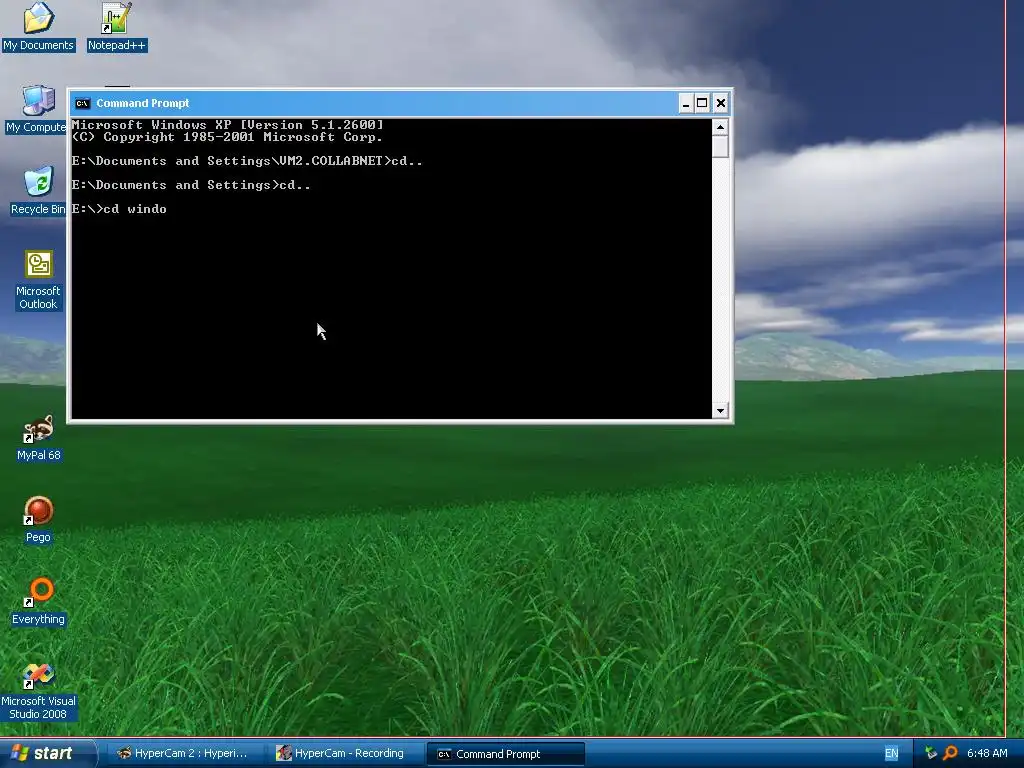1024x768 pixels.
Task: Switch to HyperCam 2 taskbar button
Action: [183, 753]
